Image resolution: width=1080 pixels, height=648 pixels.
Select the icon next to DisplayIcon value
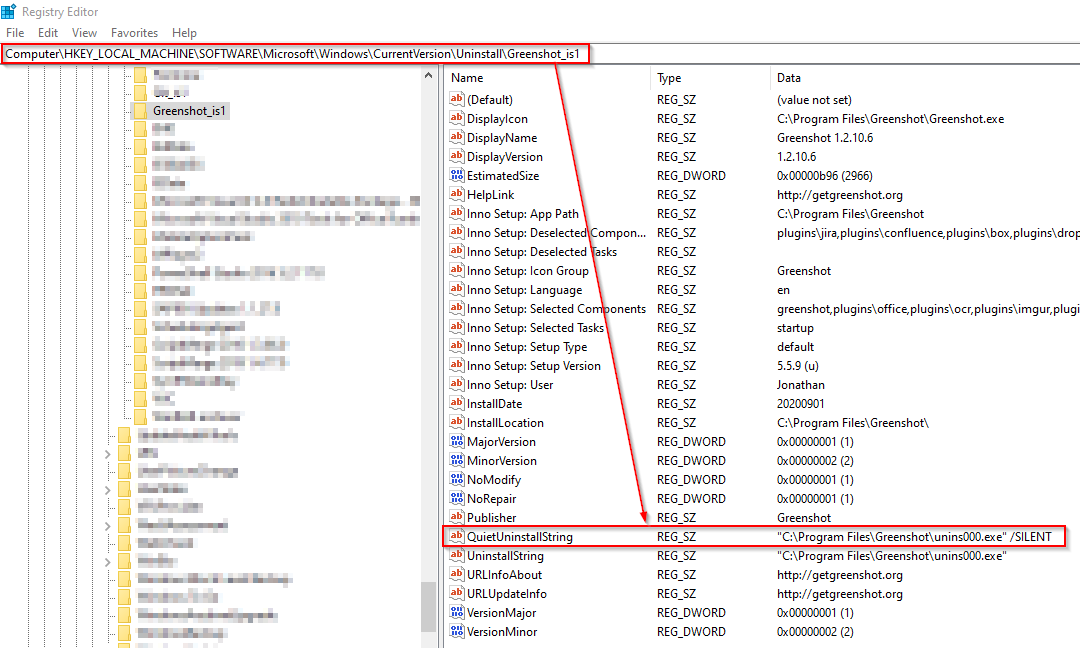(457, 118)
